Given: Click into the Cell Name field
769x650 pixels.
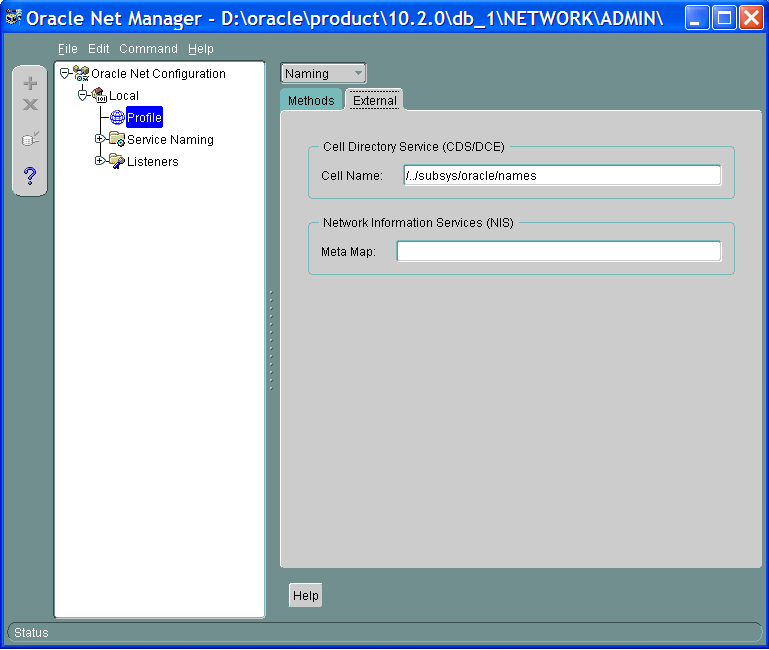Looking at the screenshot, I should (x=562, y=175).
